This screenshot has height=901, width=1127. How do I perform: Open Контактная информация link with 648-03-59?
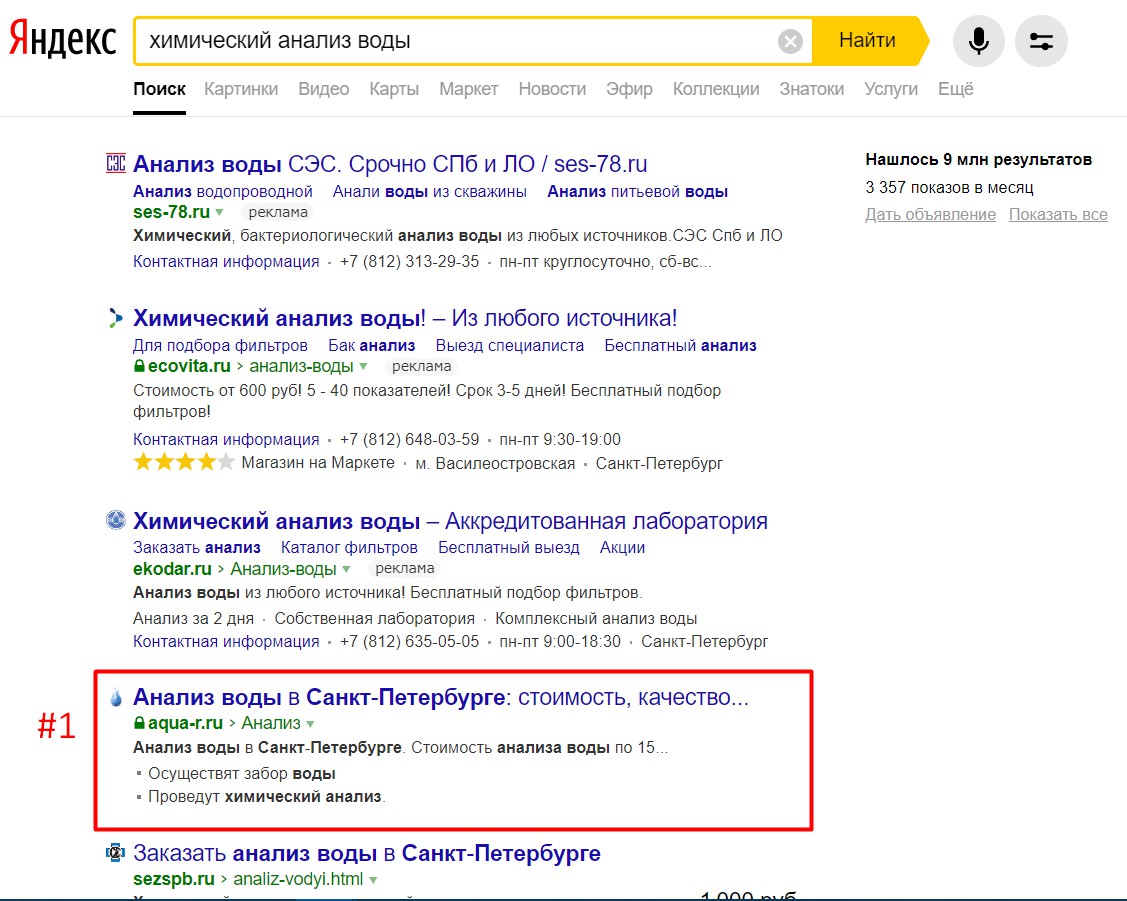(x=226, y=439)
